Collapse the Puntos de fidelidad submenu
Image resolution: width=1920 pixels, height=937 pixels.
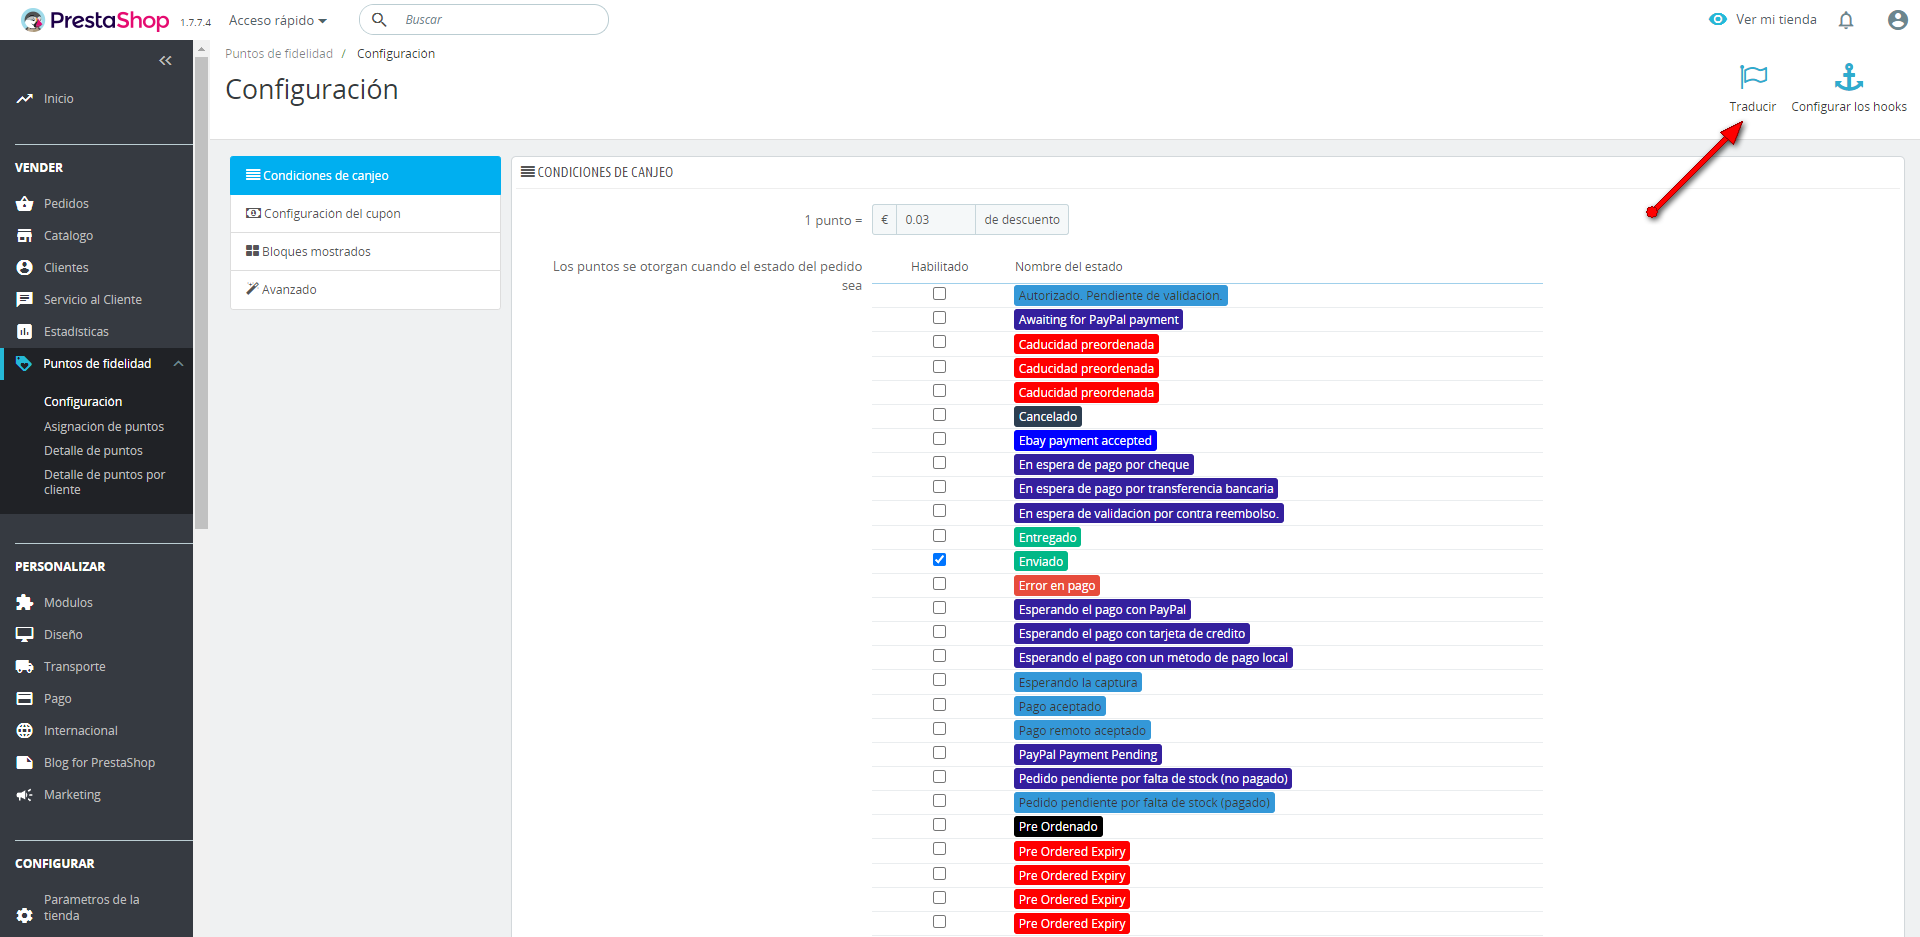point(178,364)
